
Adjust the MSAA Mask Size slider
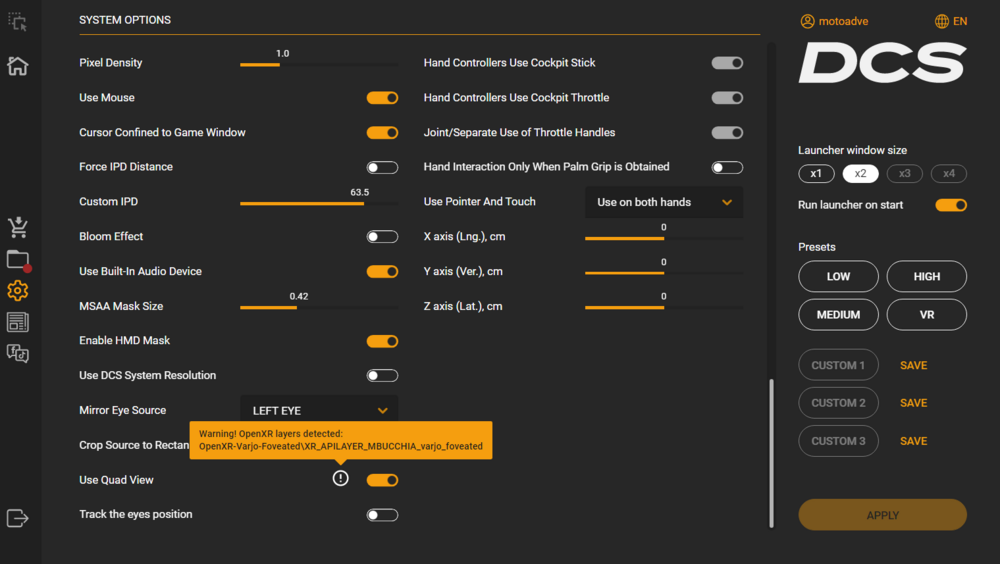coord(319,308)
